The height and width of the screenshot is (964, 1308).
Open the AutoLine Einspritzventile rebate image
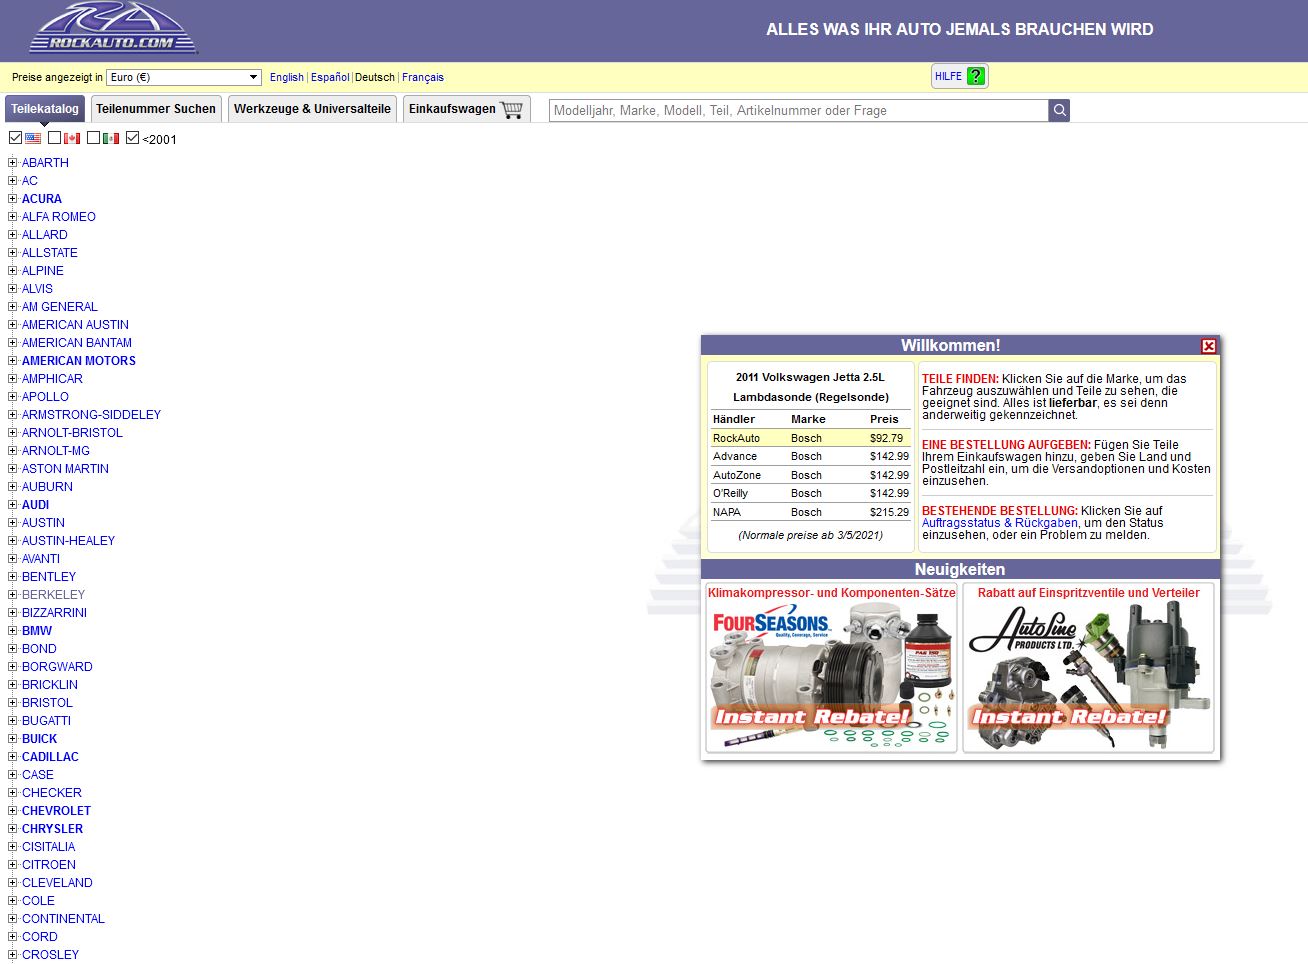(x=1088, y=675)
